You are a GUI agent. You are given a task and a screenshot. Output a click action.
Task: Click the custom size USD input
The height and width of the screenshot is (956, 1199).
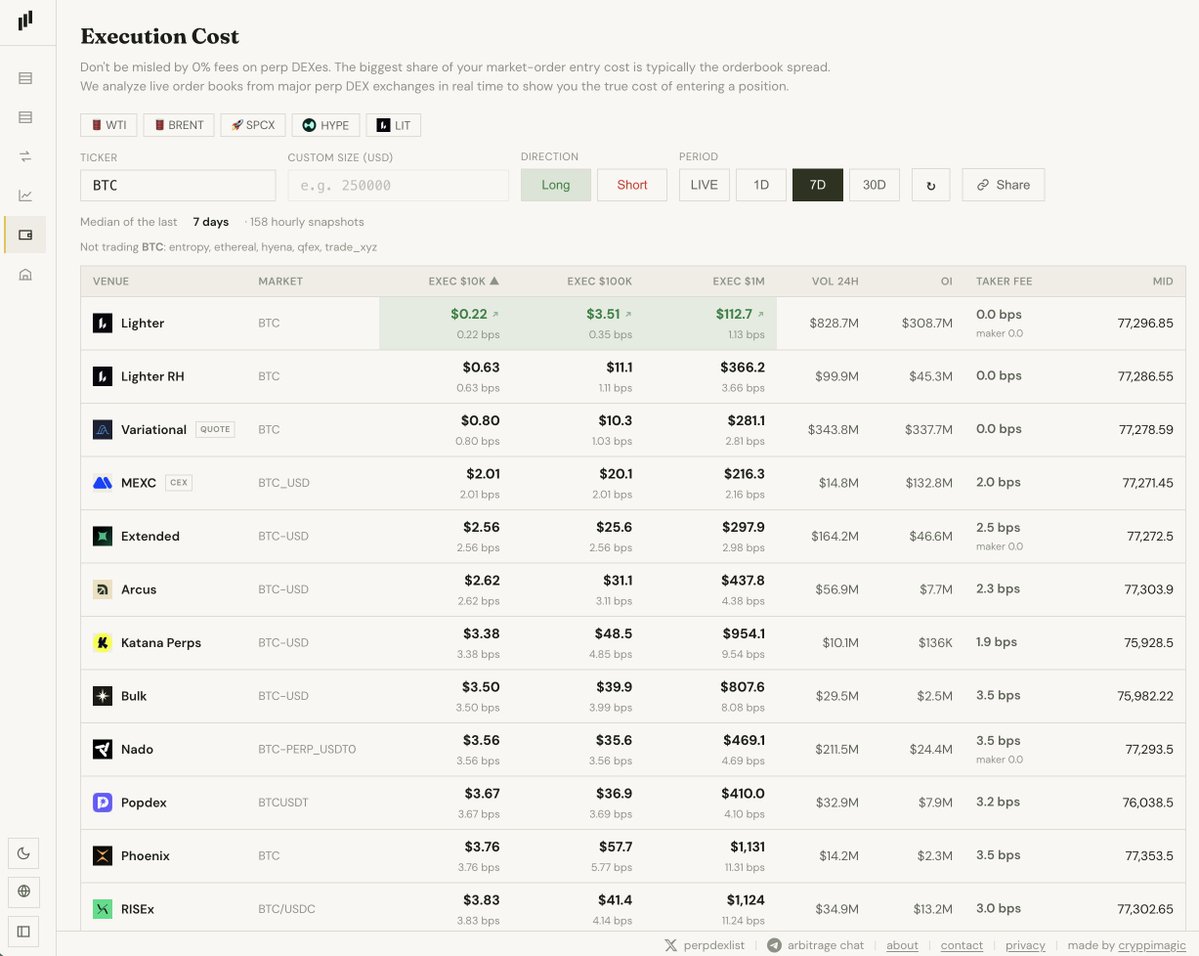click(398, 185)
